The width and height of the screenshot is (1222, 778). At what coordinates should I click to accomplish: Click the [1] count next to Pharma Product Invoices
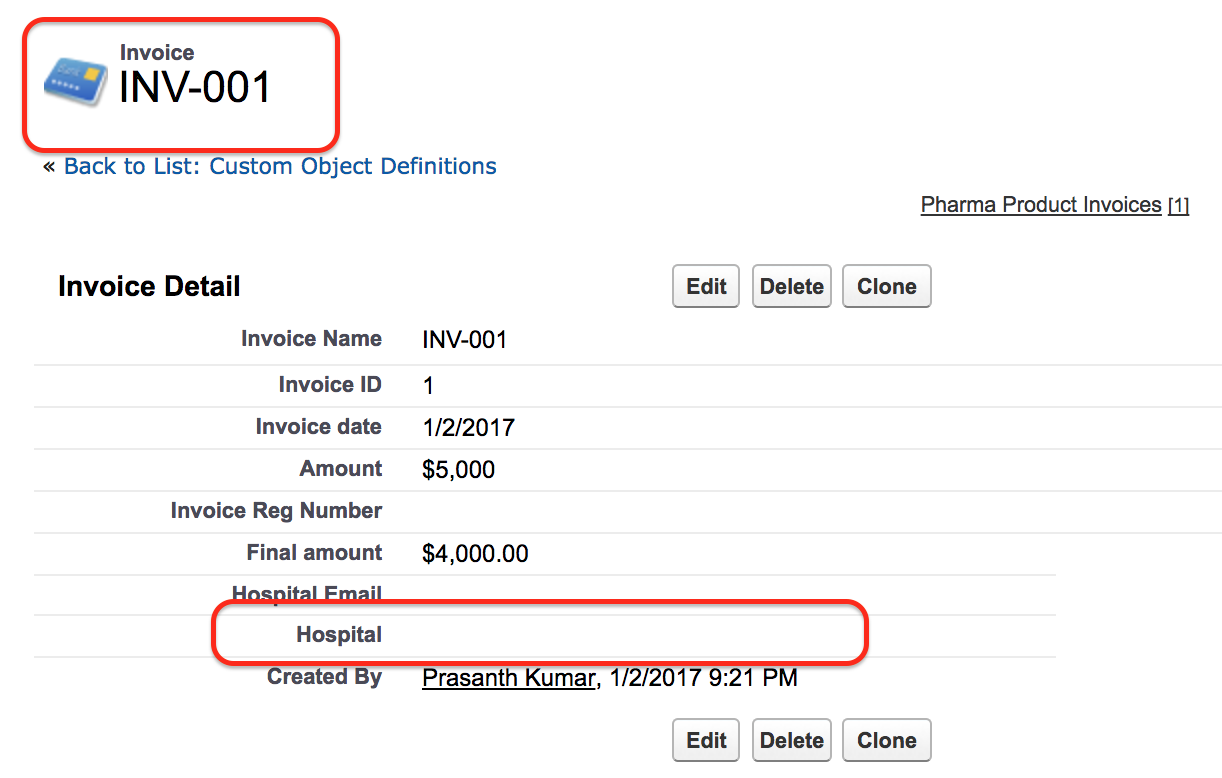click(1178, 206)
